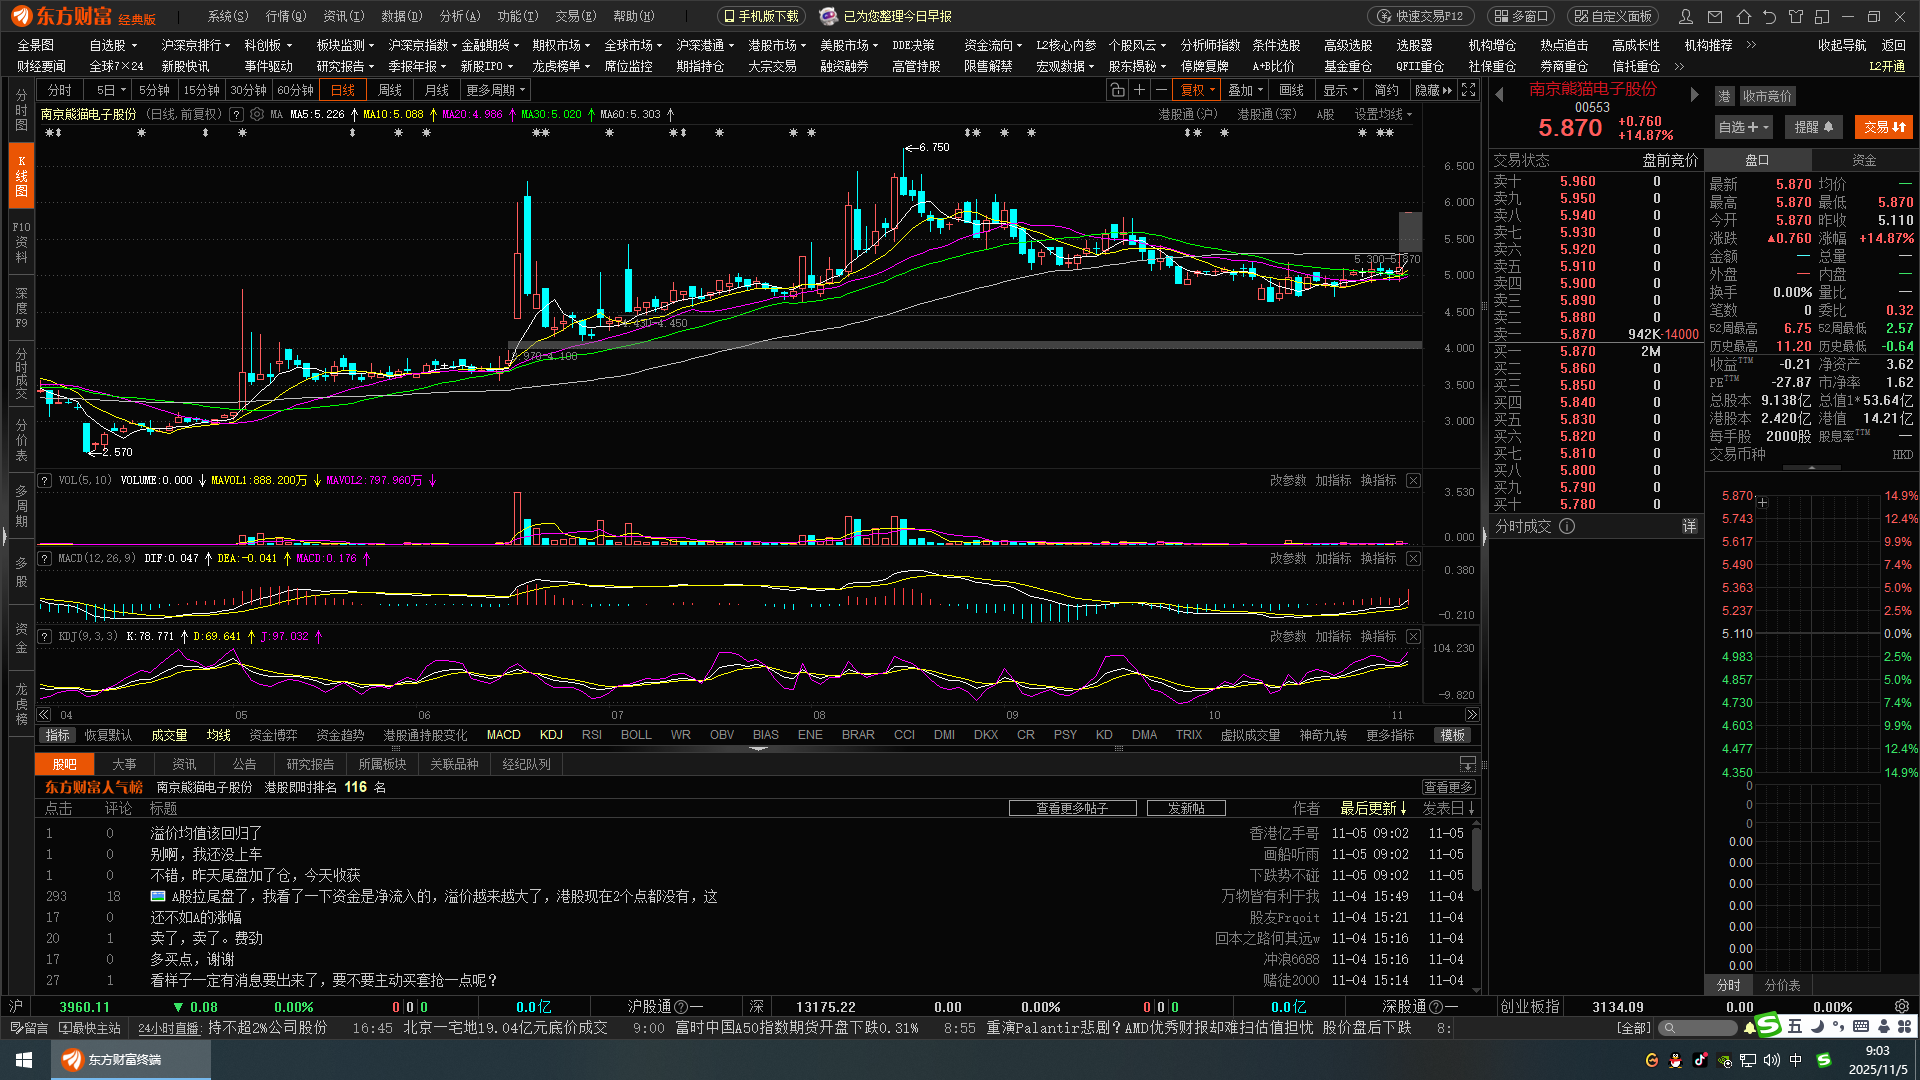Go to previous stock with left arrow
1920x1080 pixels.
pyautogui.click(x=1499, y=95)
